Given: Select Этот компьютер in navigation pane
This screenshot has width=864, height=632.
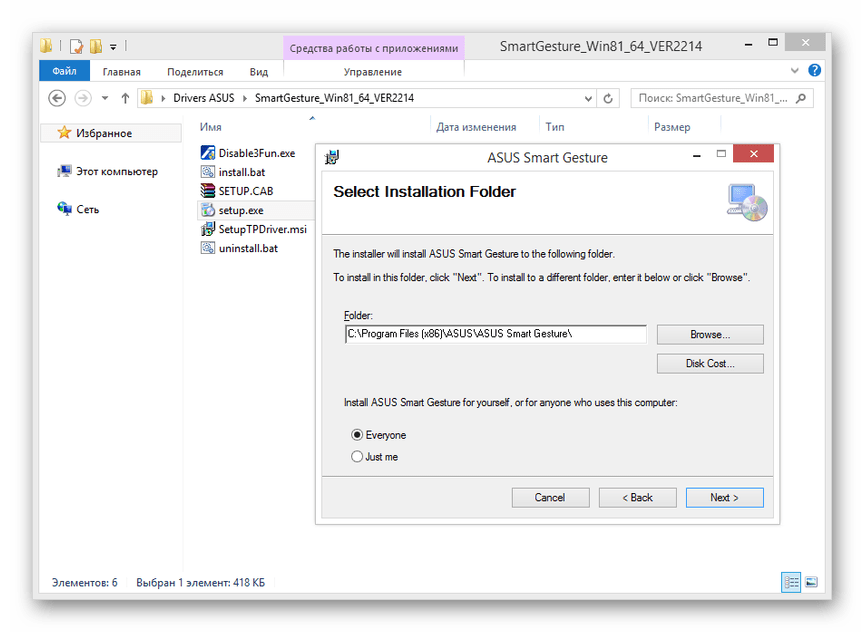Looking at the screenshot, I should [65, 171].
